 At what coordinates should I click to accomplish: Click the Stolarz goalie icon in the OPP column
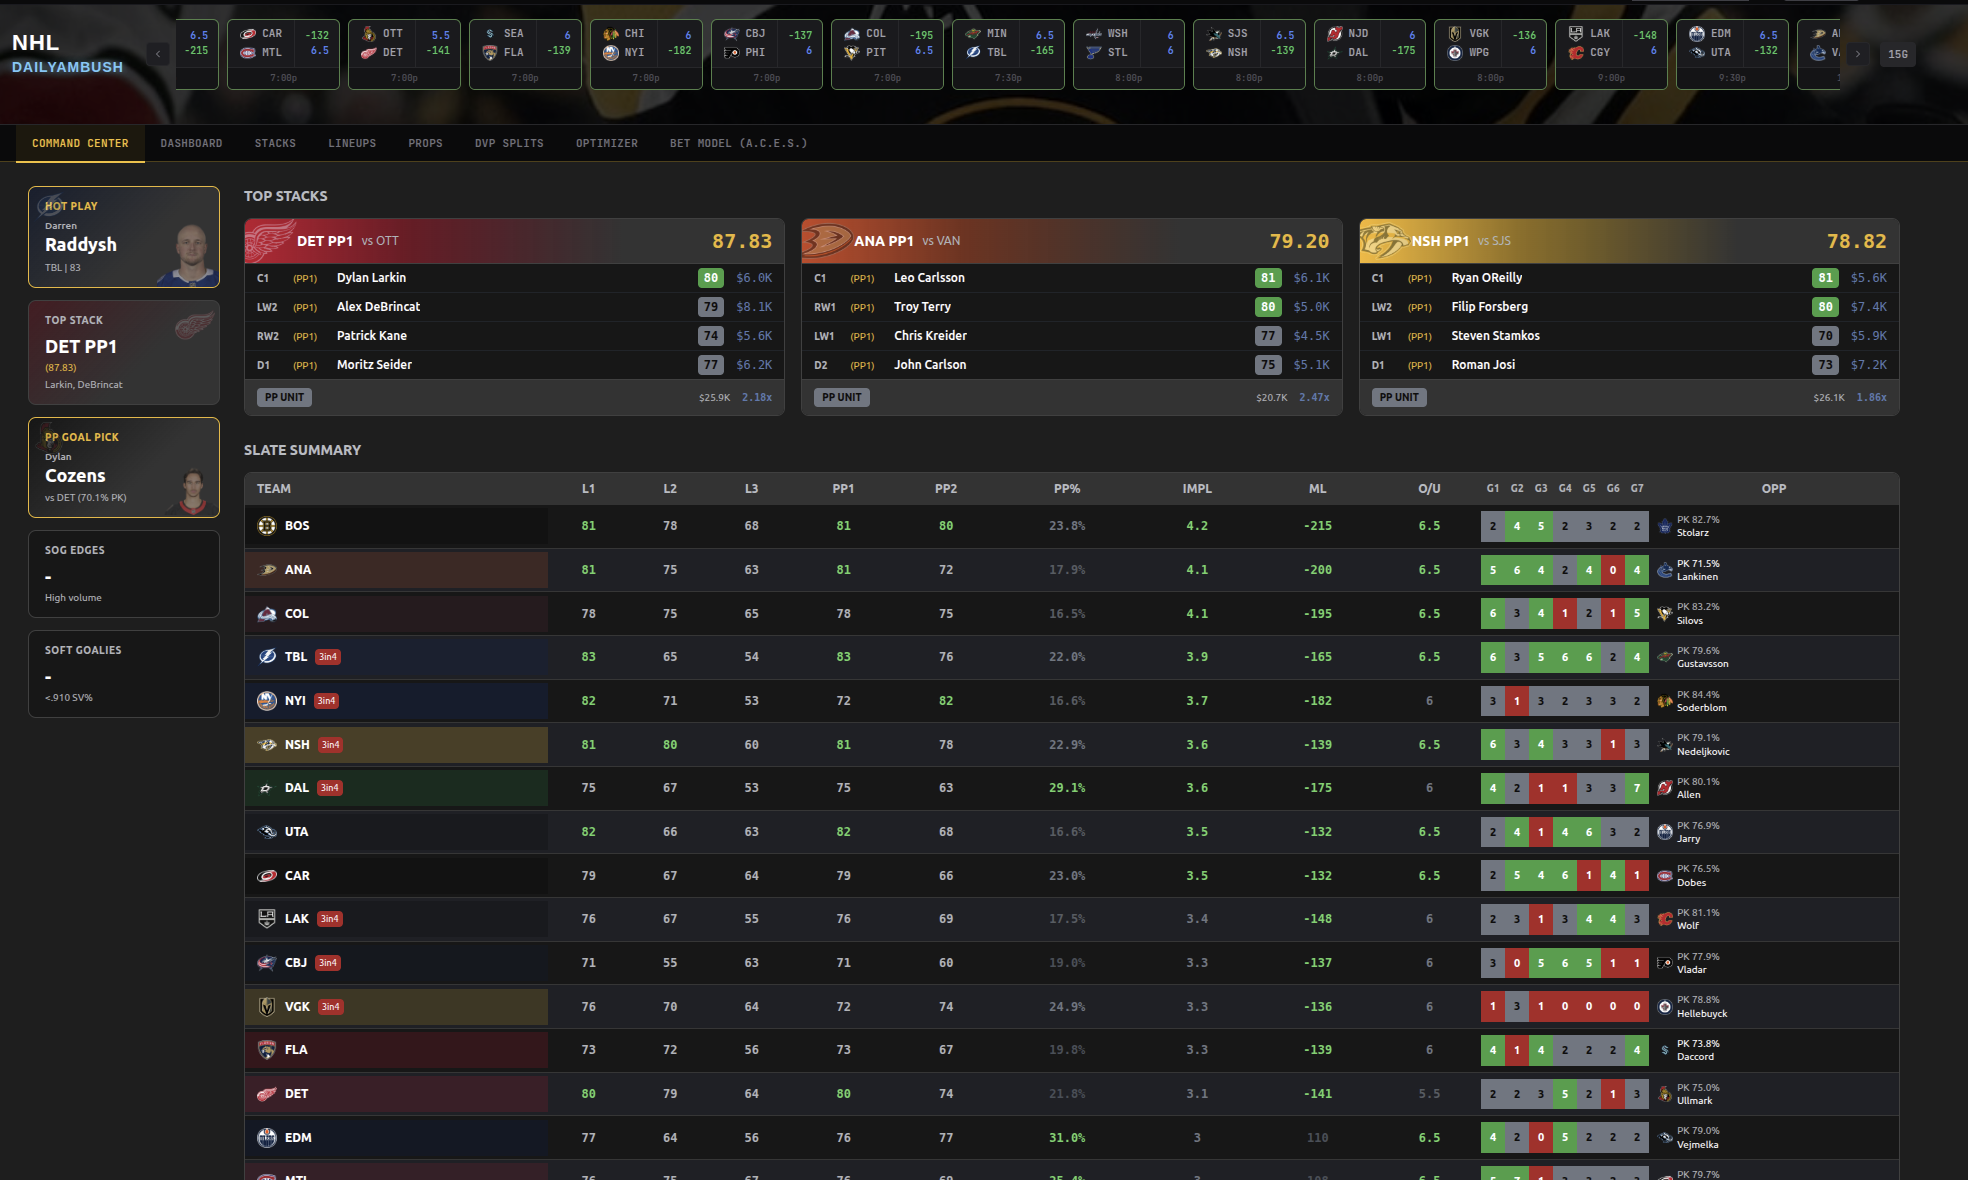(x=1663, y=526)
